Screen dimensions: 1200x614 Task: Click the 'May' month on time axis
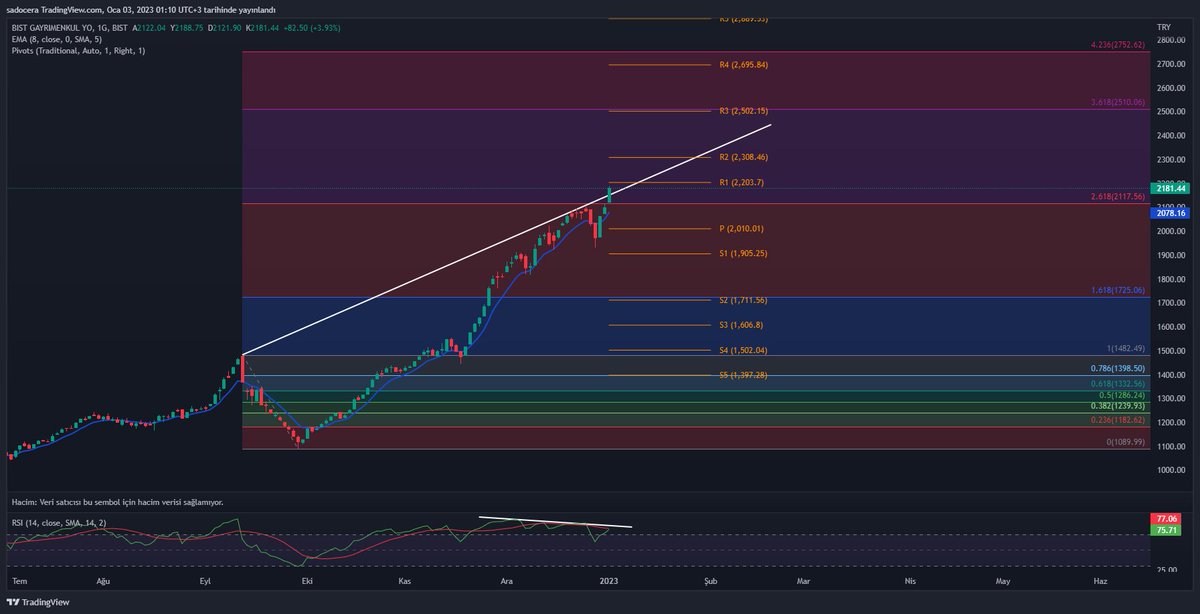coord(1004,580)
